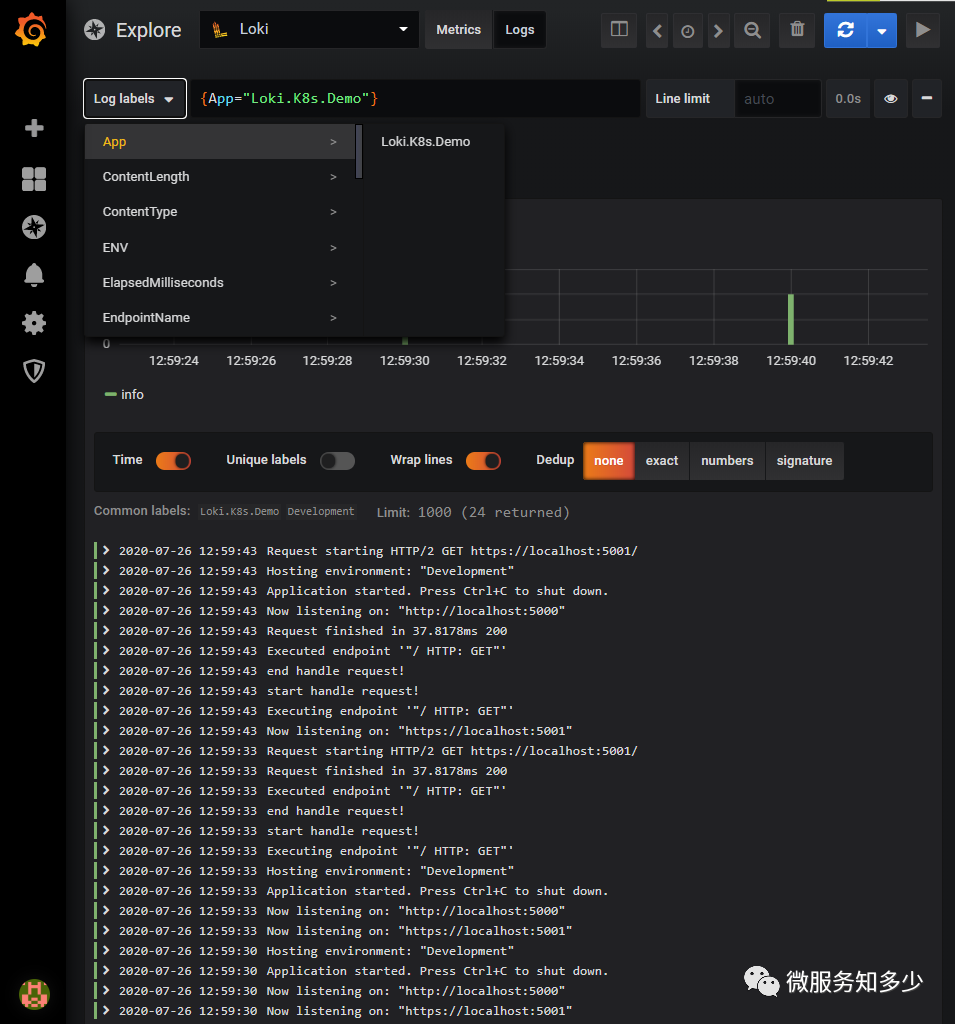The image size is (955, 1024).
Task: Select Dedup numbers option
Action: tap(727, 460)
